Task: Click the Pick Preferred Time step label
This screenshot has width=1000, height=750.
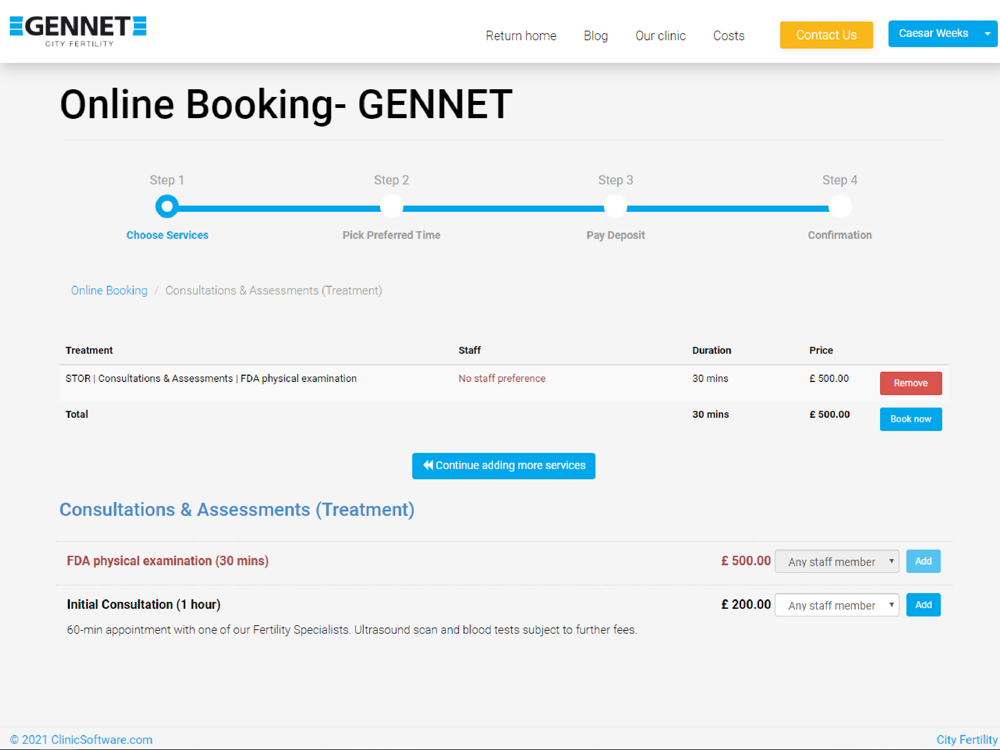Action: click(x=392, y=235)
